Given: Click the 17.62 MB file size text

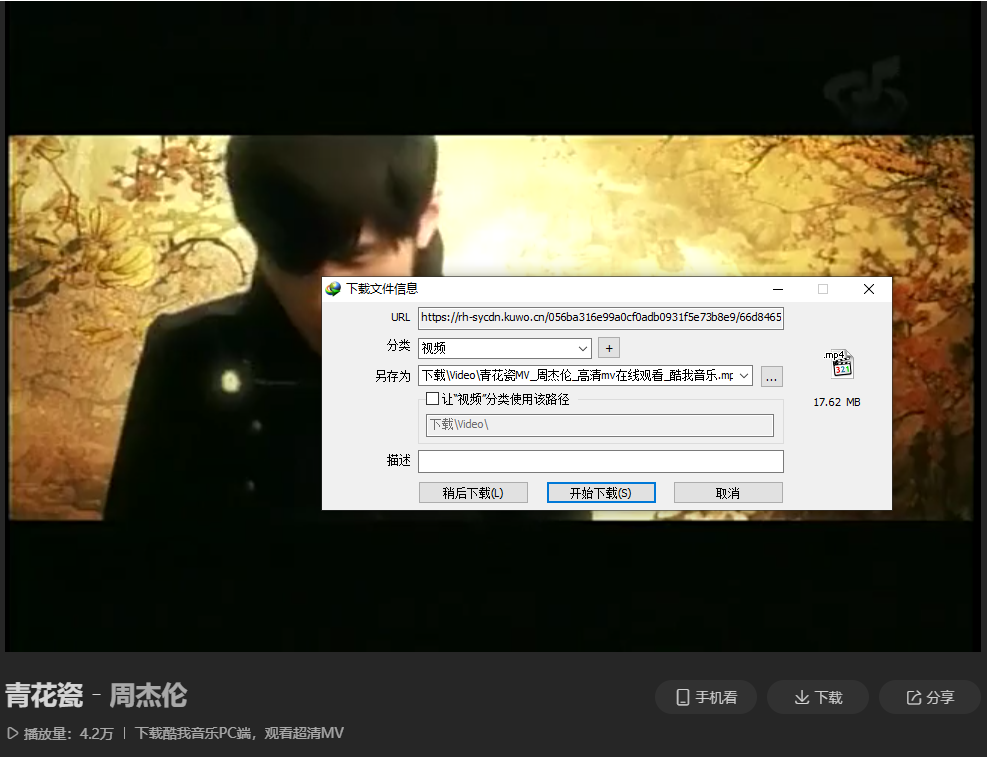Looking at the screenshot, I should (x=837, y=402).
